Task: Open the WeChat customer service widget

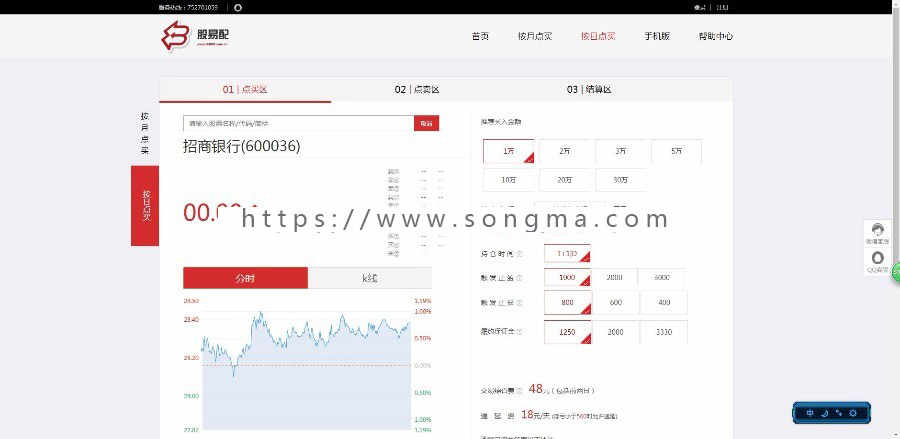Action: (x=877, y=234)
